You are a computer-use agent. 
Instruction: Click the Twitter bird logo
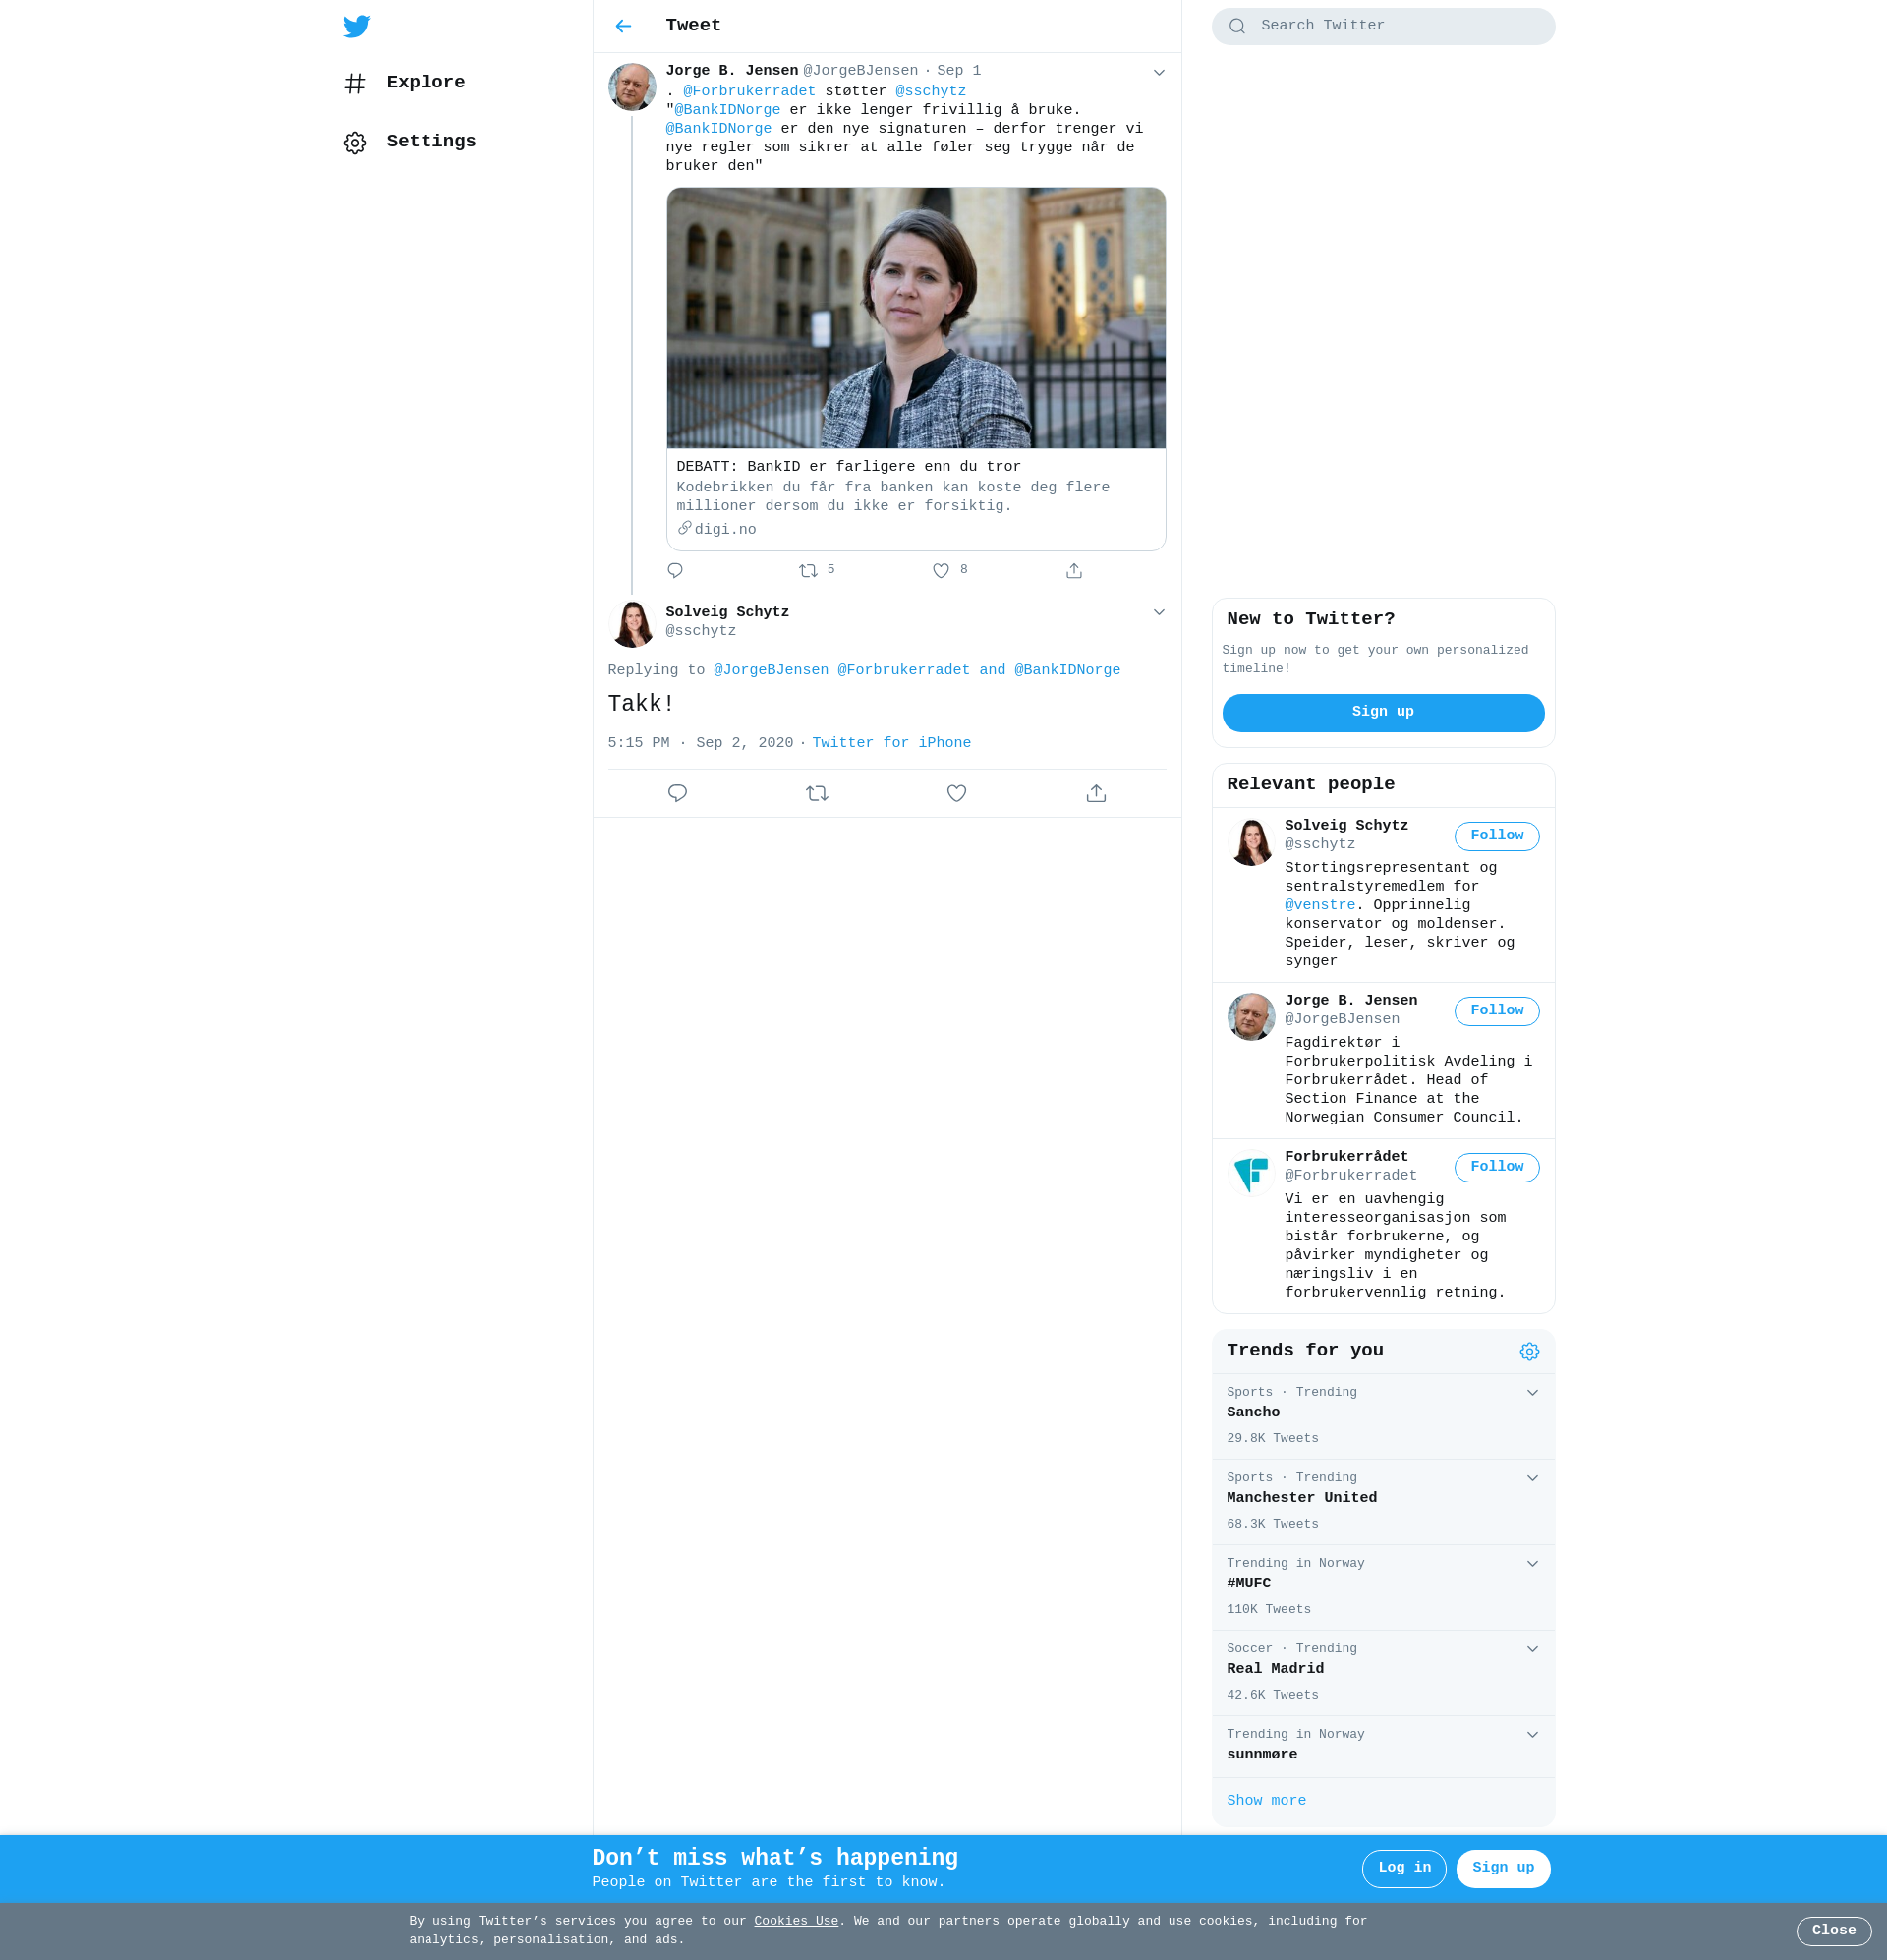click(356, 26)
